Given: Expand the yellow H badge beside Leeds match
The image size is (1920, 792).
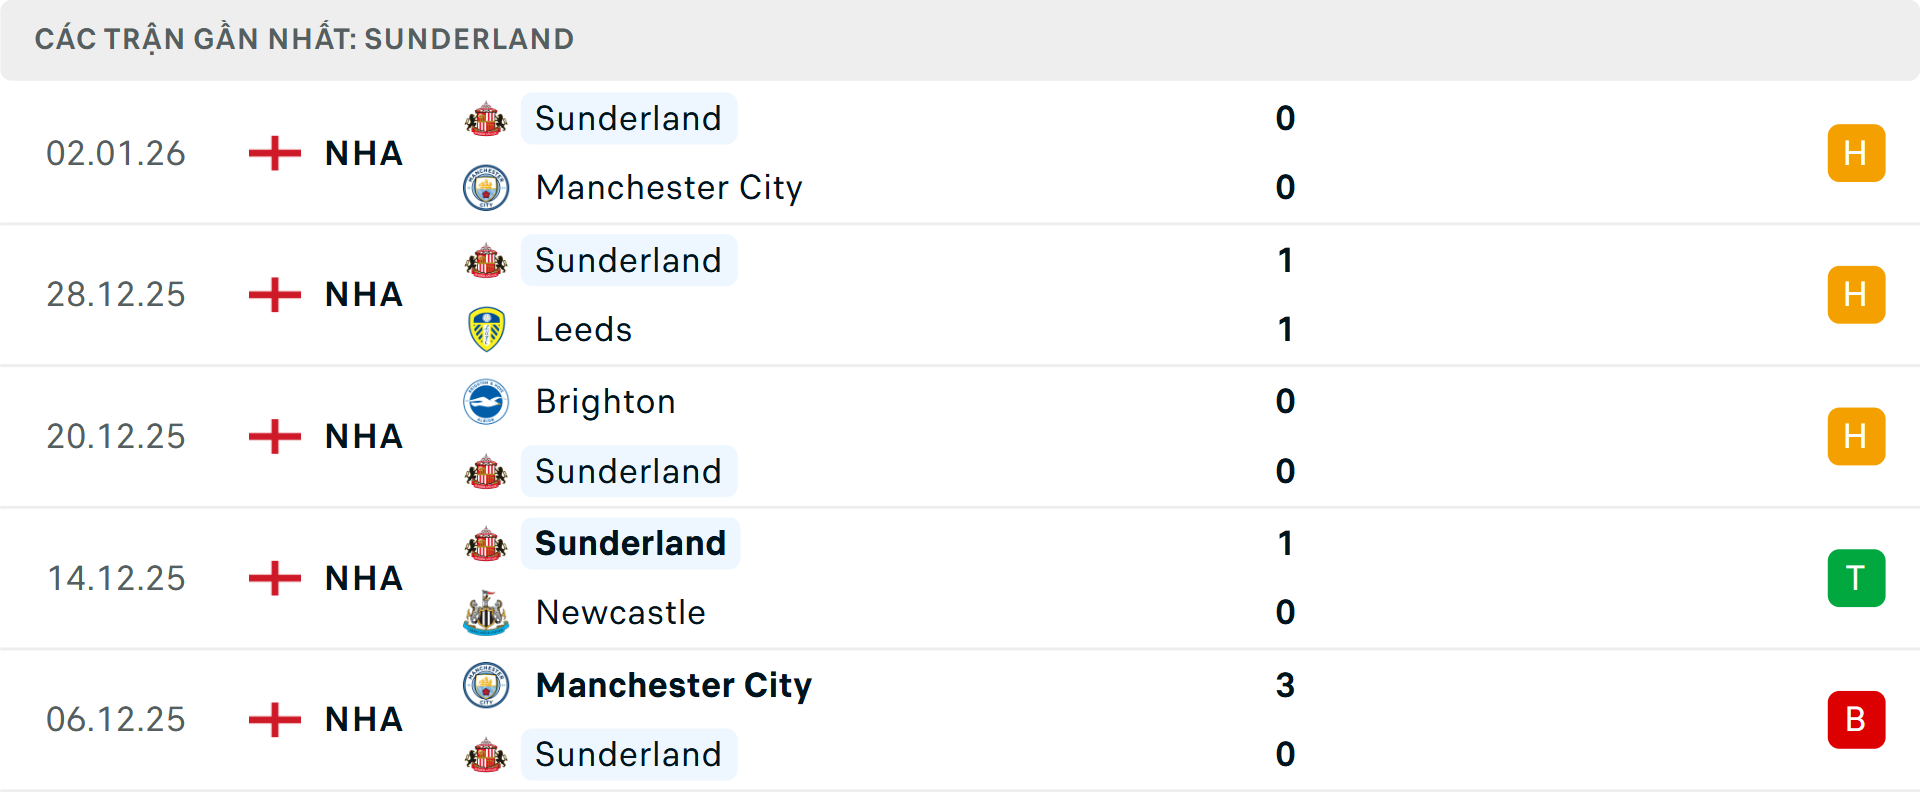Looking at the screenshot, I should 1857,294.
